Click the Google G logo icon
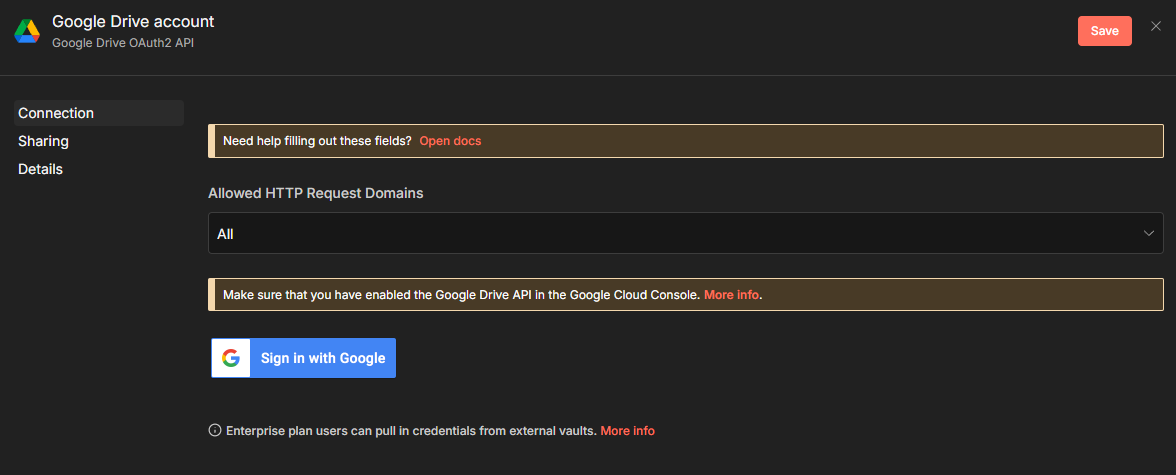This screenshot has height=475, width=1176. tap(231, 358)
